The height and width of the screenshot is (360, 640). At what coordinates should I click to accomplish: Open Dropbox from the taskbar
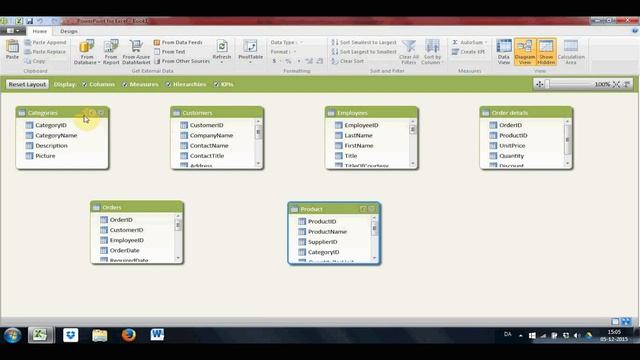pyautogui.click(x=71, y=336)
